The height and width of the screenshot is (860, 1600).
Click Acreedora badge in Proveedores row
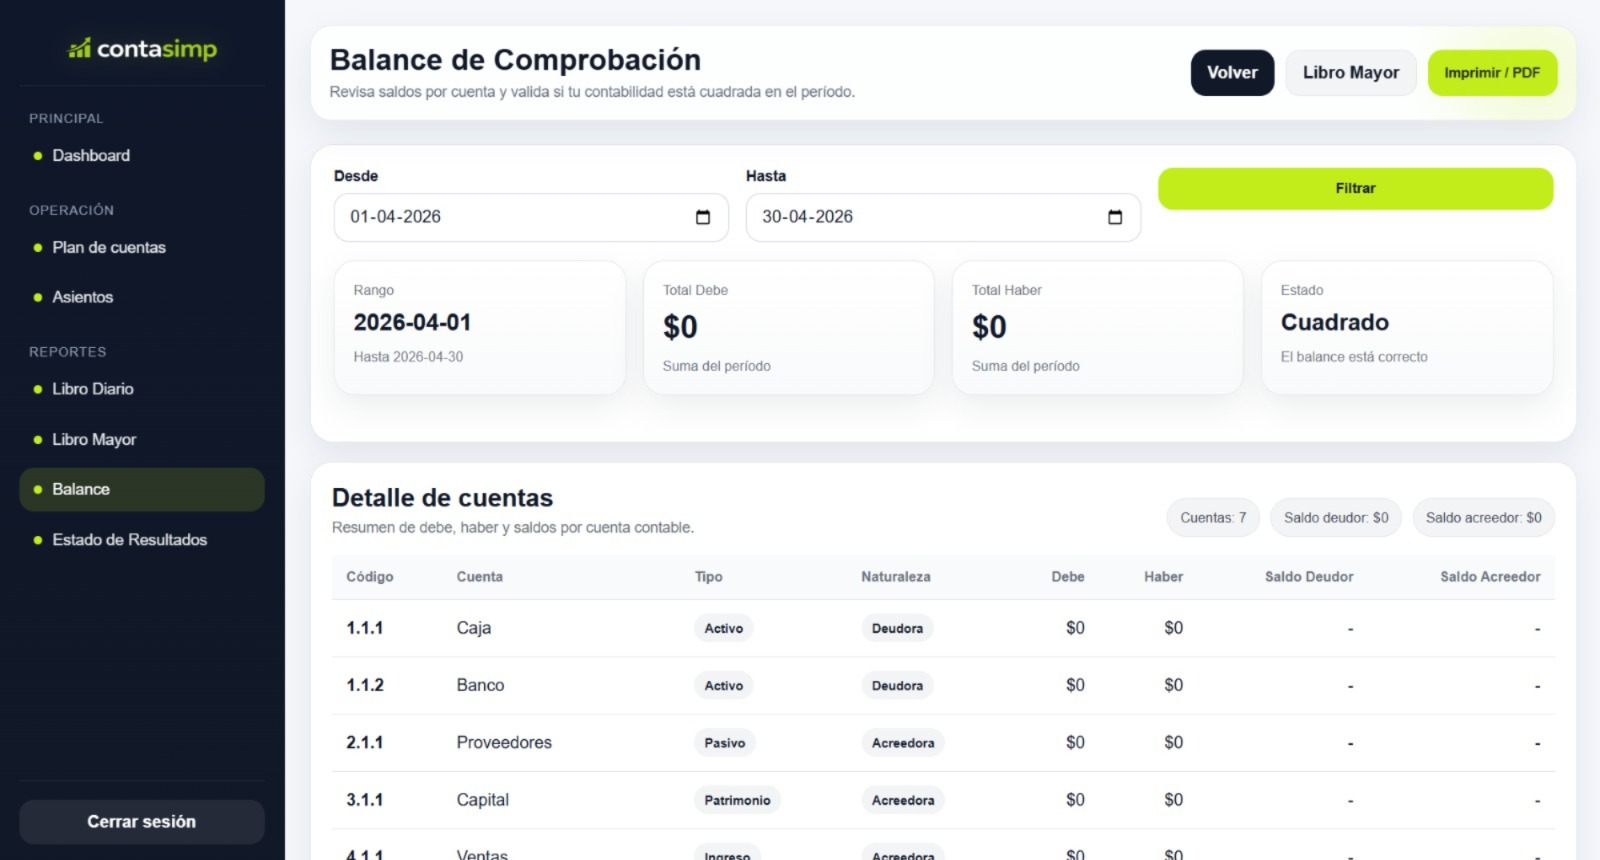(x=903, y=742)
